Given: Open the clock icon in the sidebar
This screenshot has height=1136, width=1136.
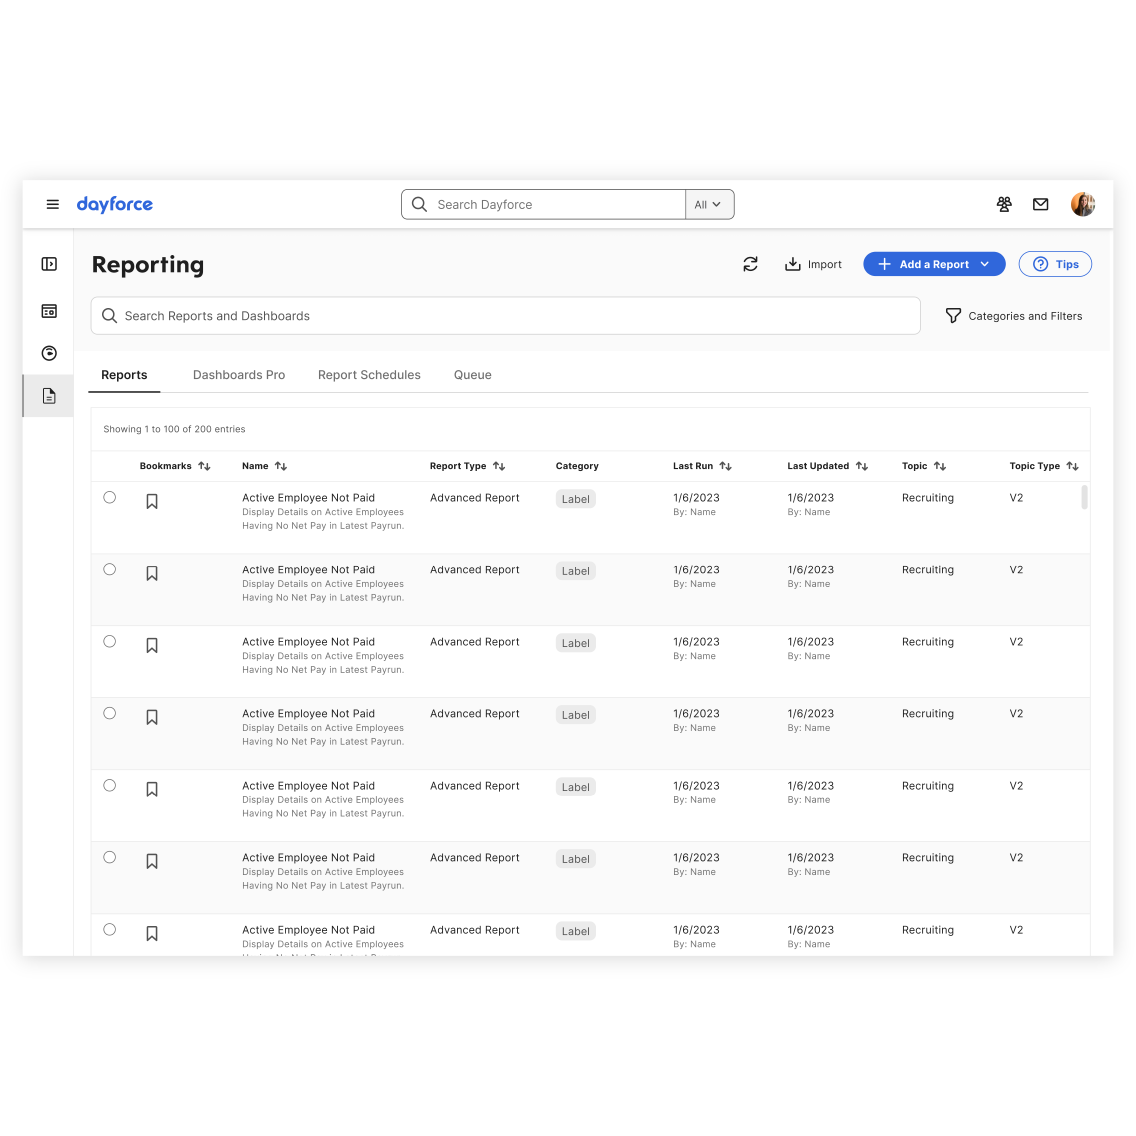Looking at the screenshot, I should (x=48, y=353).
